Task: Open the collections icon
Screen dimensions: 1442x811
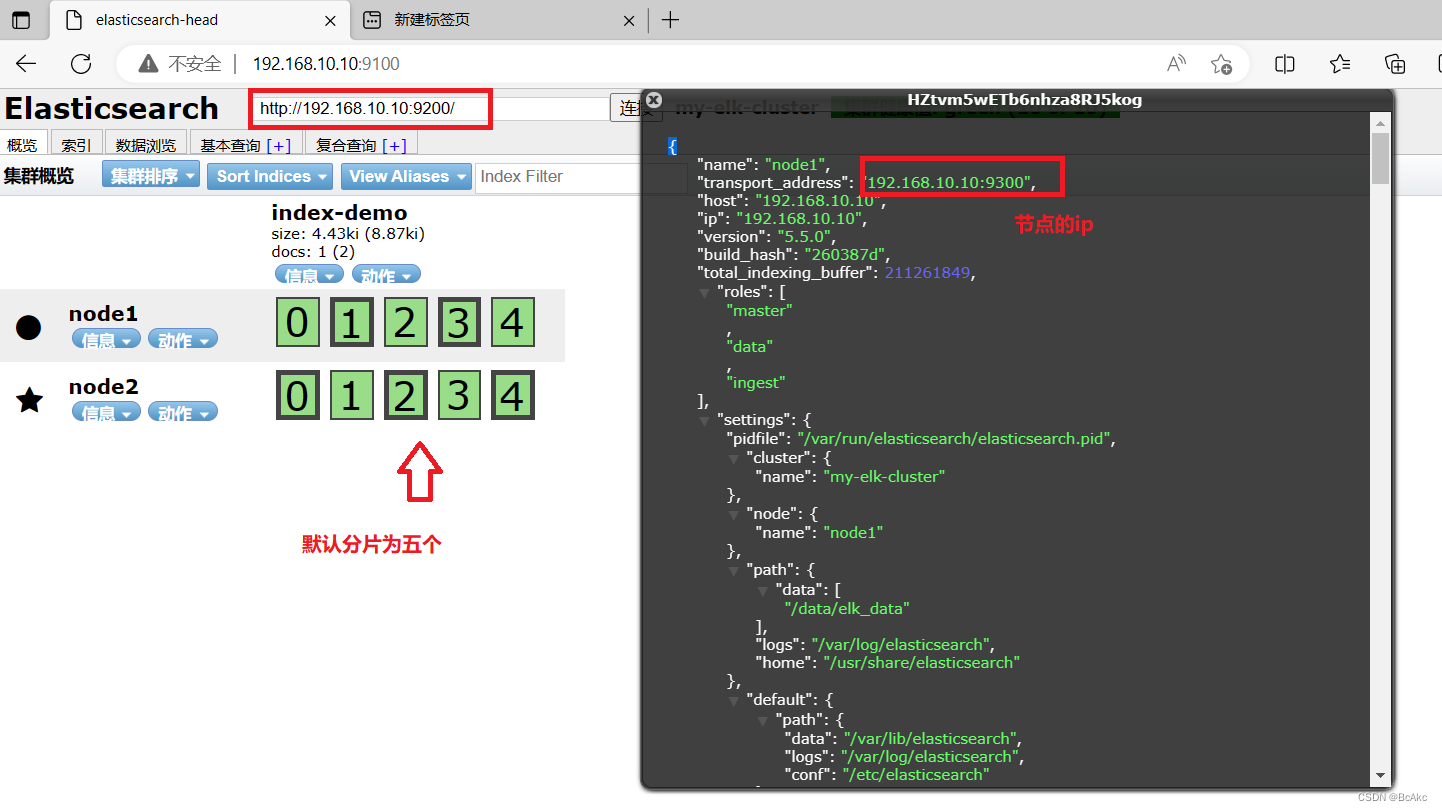Action: click(1395, 64)
